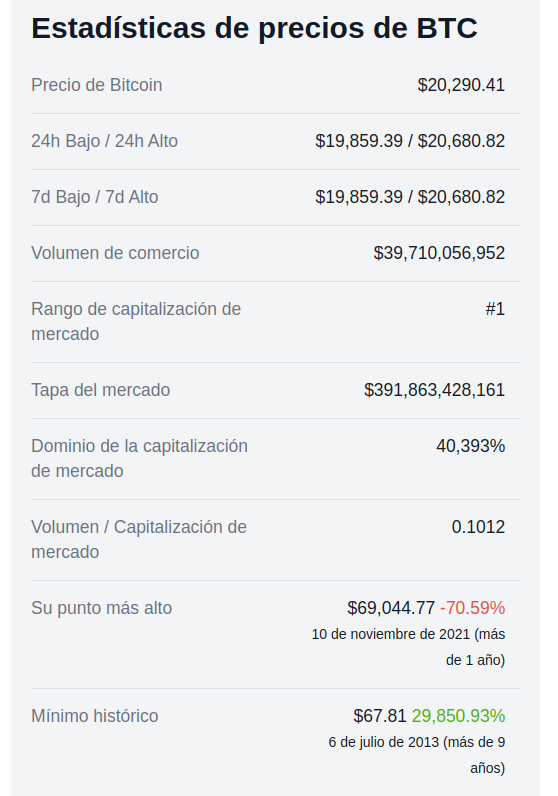This screenshot has height=796, width=558.
Task: Click the $391,863,428,161 market cap value
Action: [434, 390]
